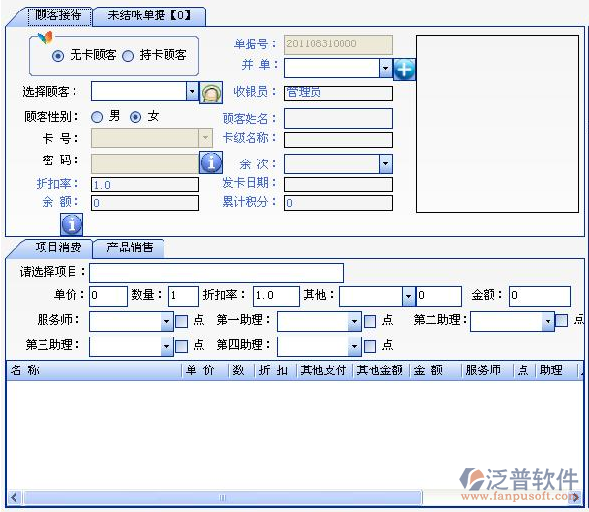The width and height of the screenshot is (589, 512).
Task: Click the info icon below 余额 field
Action: (x=71, y=225)
